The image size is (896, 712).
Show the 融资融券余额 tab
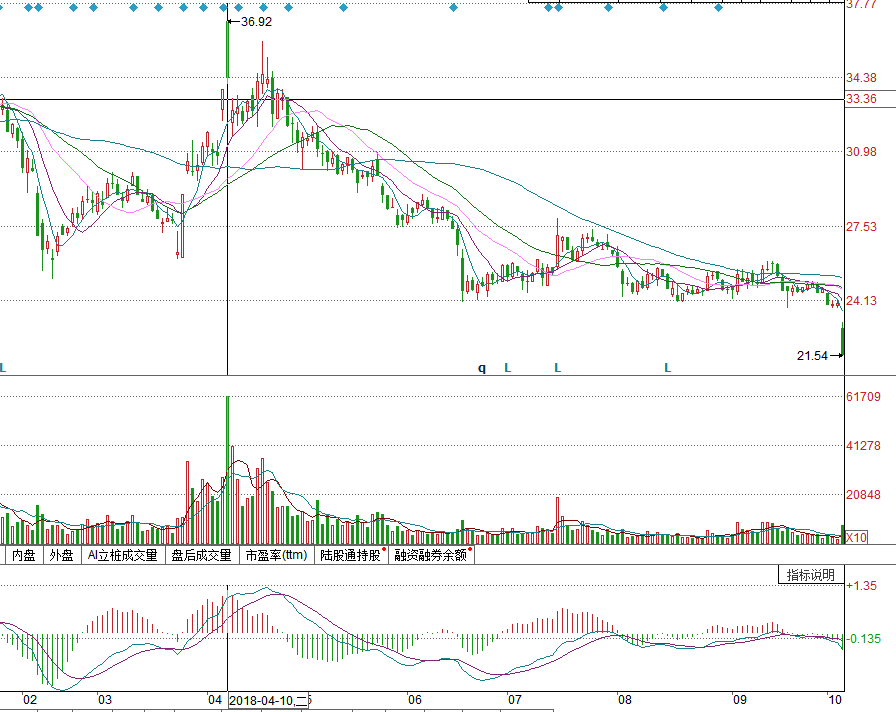pyautogui.click(x=431, y=555)
